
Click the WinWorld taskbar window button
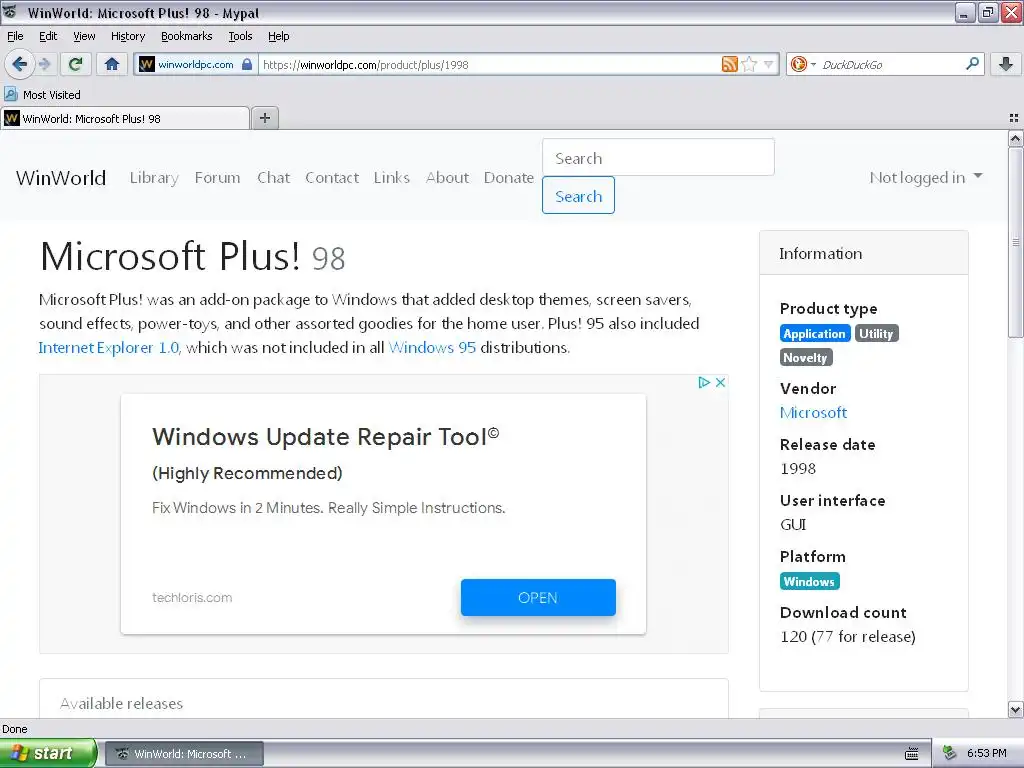pos(185,754)
